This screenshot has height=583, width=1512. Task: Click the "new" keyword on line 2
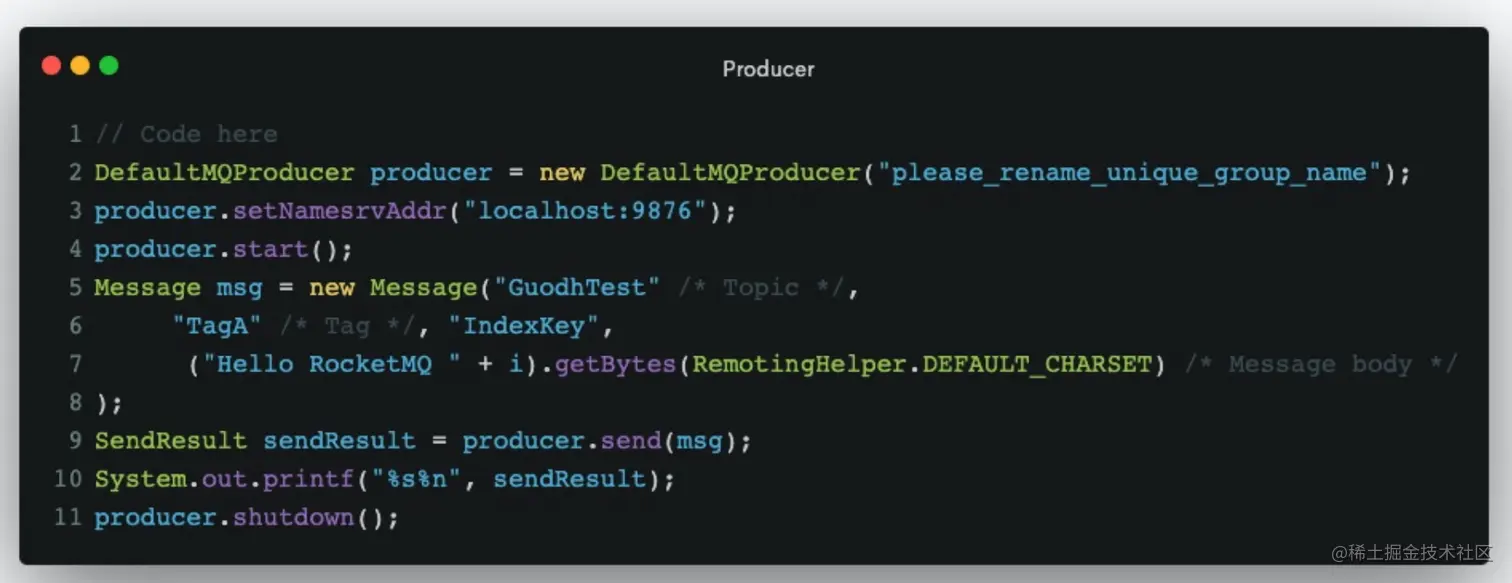click(562, 173)
